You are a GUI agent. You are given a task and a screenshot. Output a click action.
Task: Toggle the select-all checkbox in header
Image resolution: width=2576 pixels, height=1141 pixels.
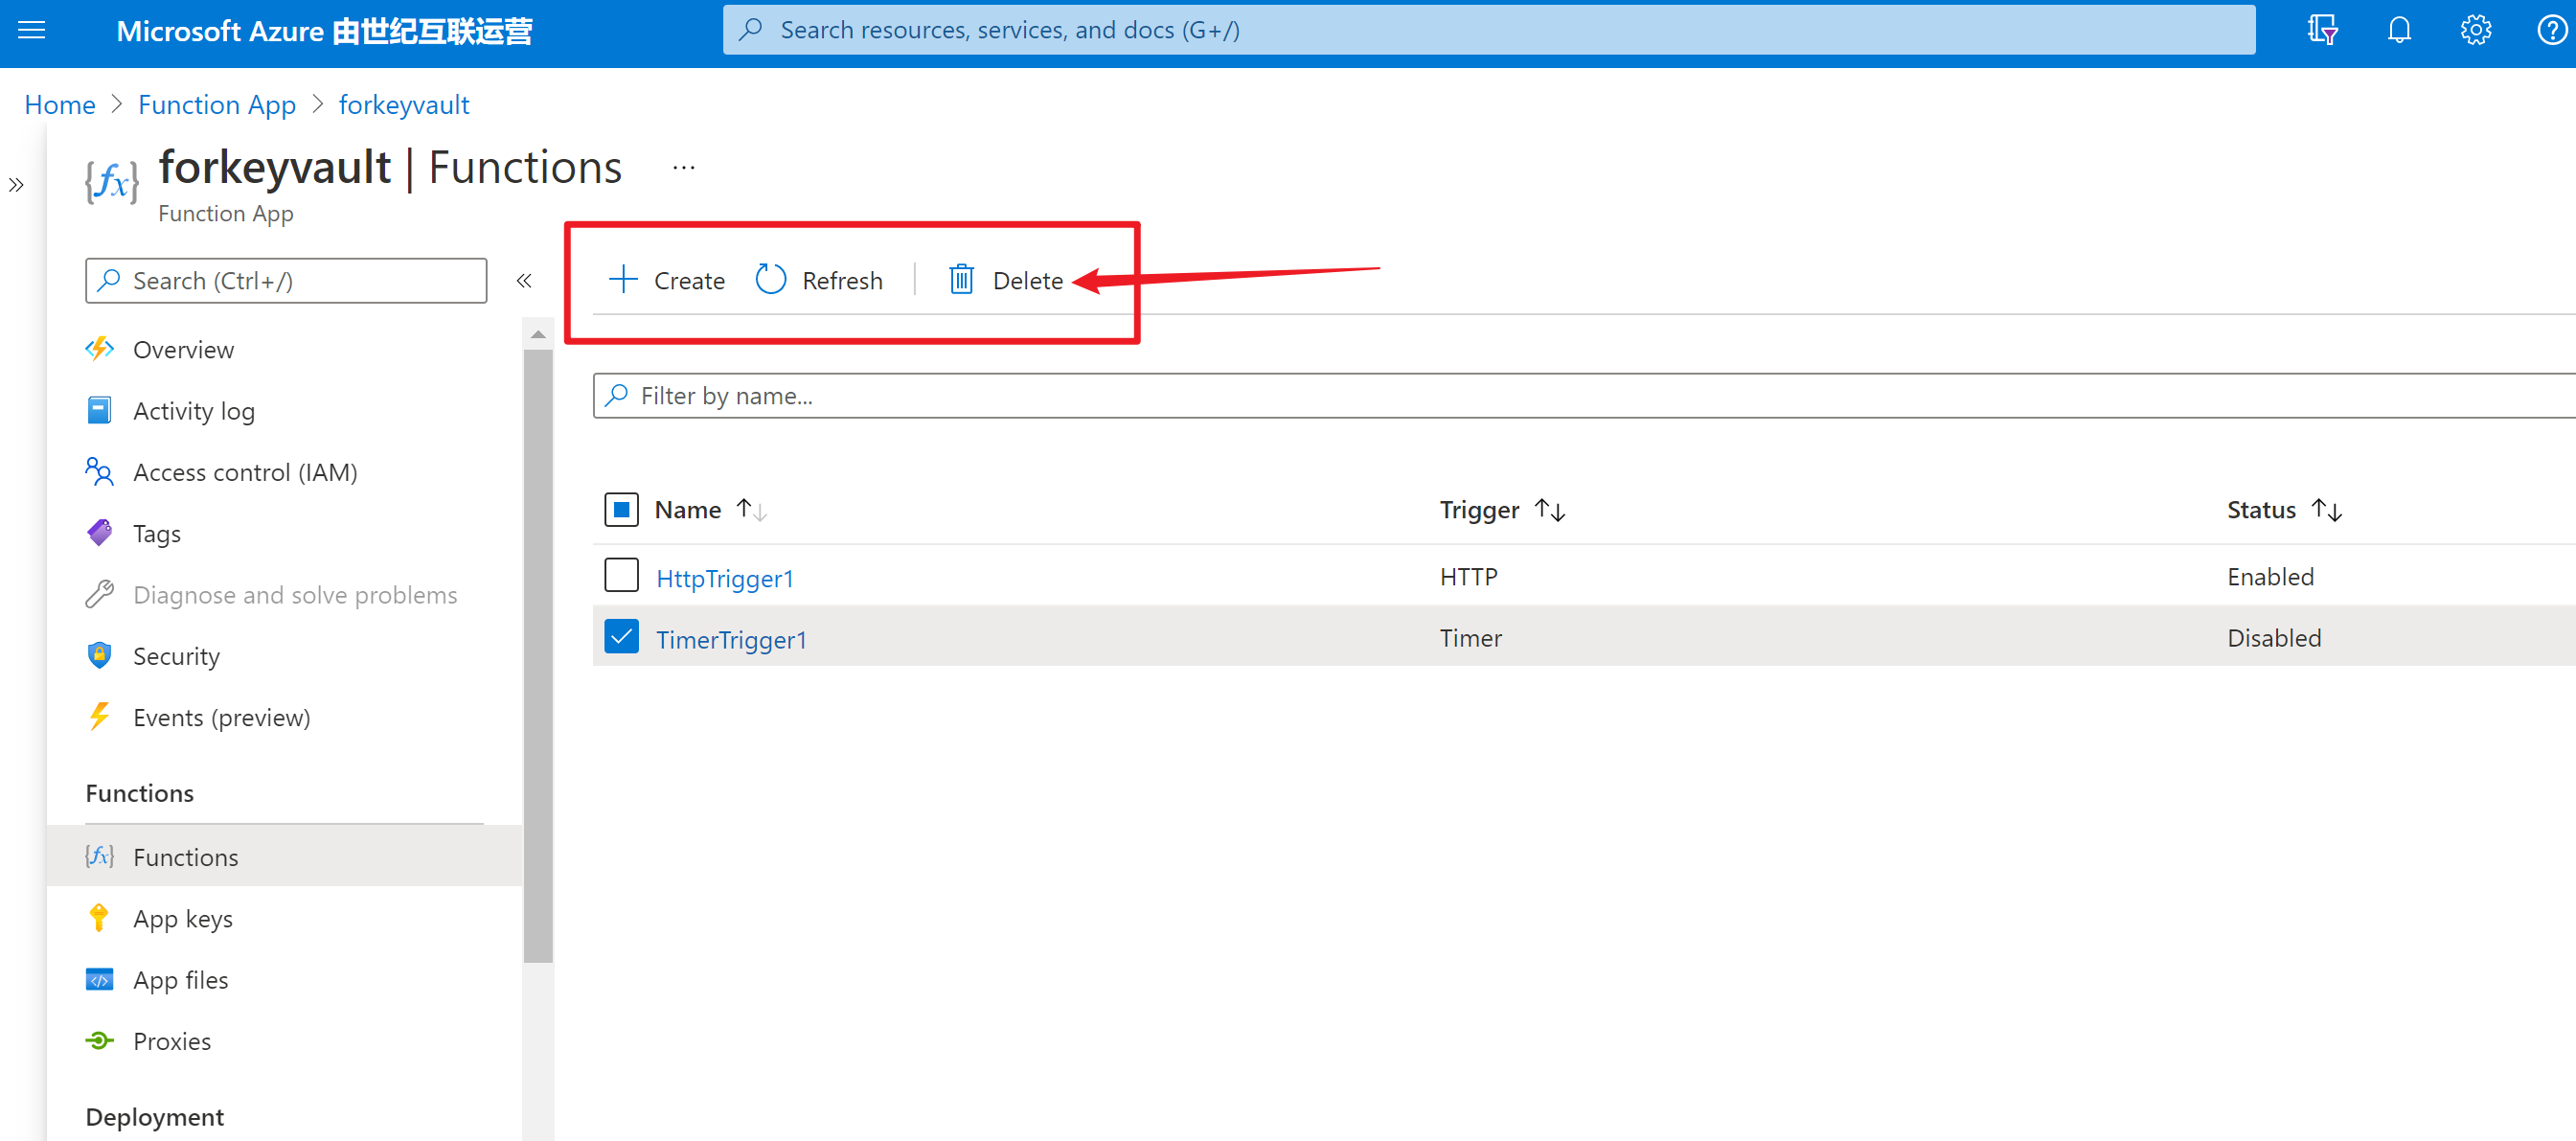(621, 510)
